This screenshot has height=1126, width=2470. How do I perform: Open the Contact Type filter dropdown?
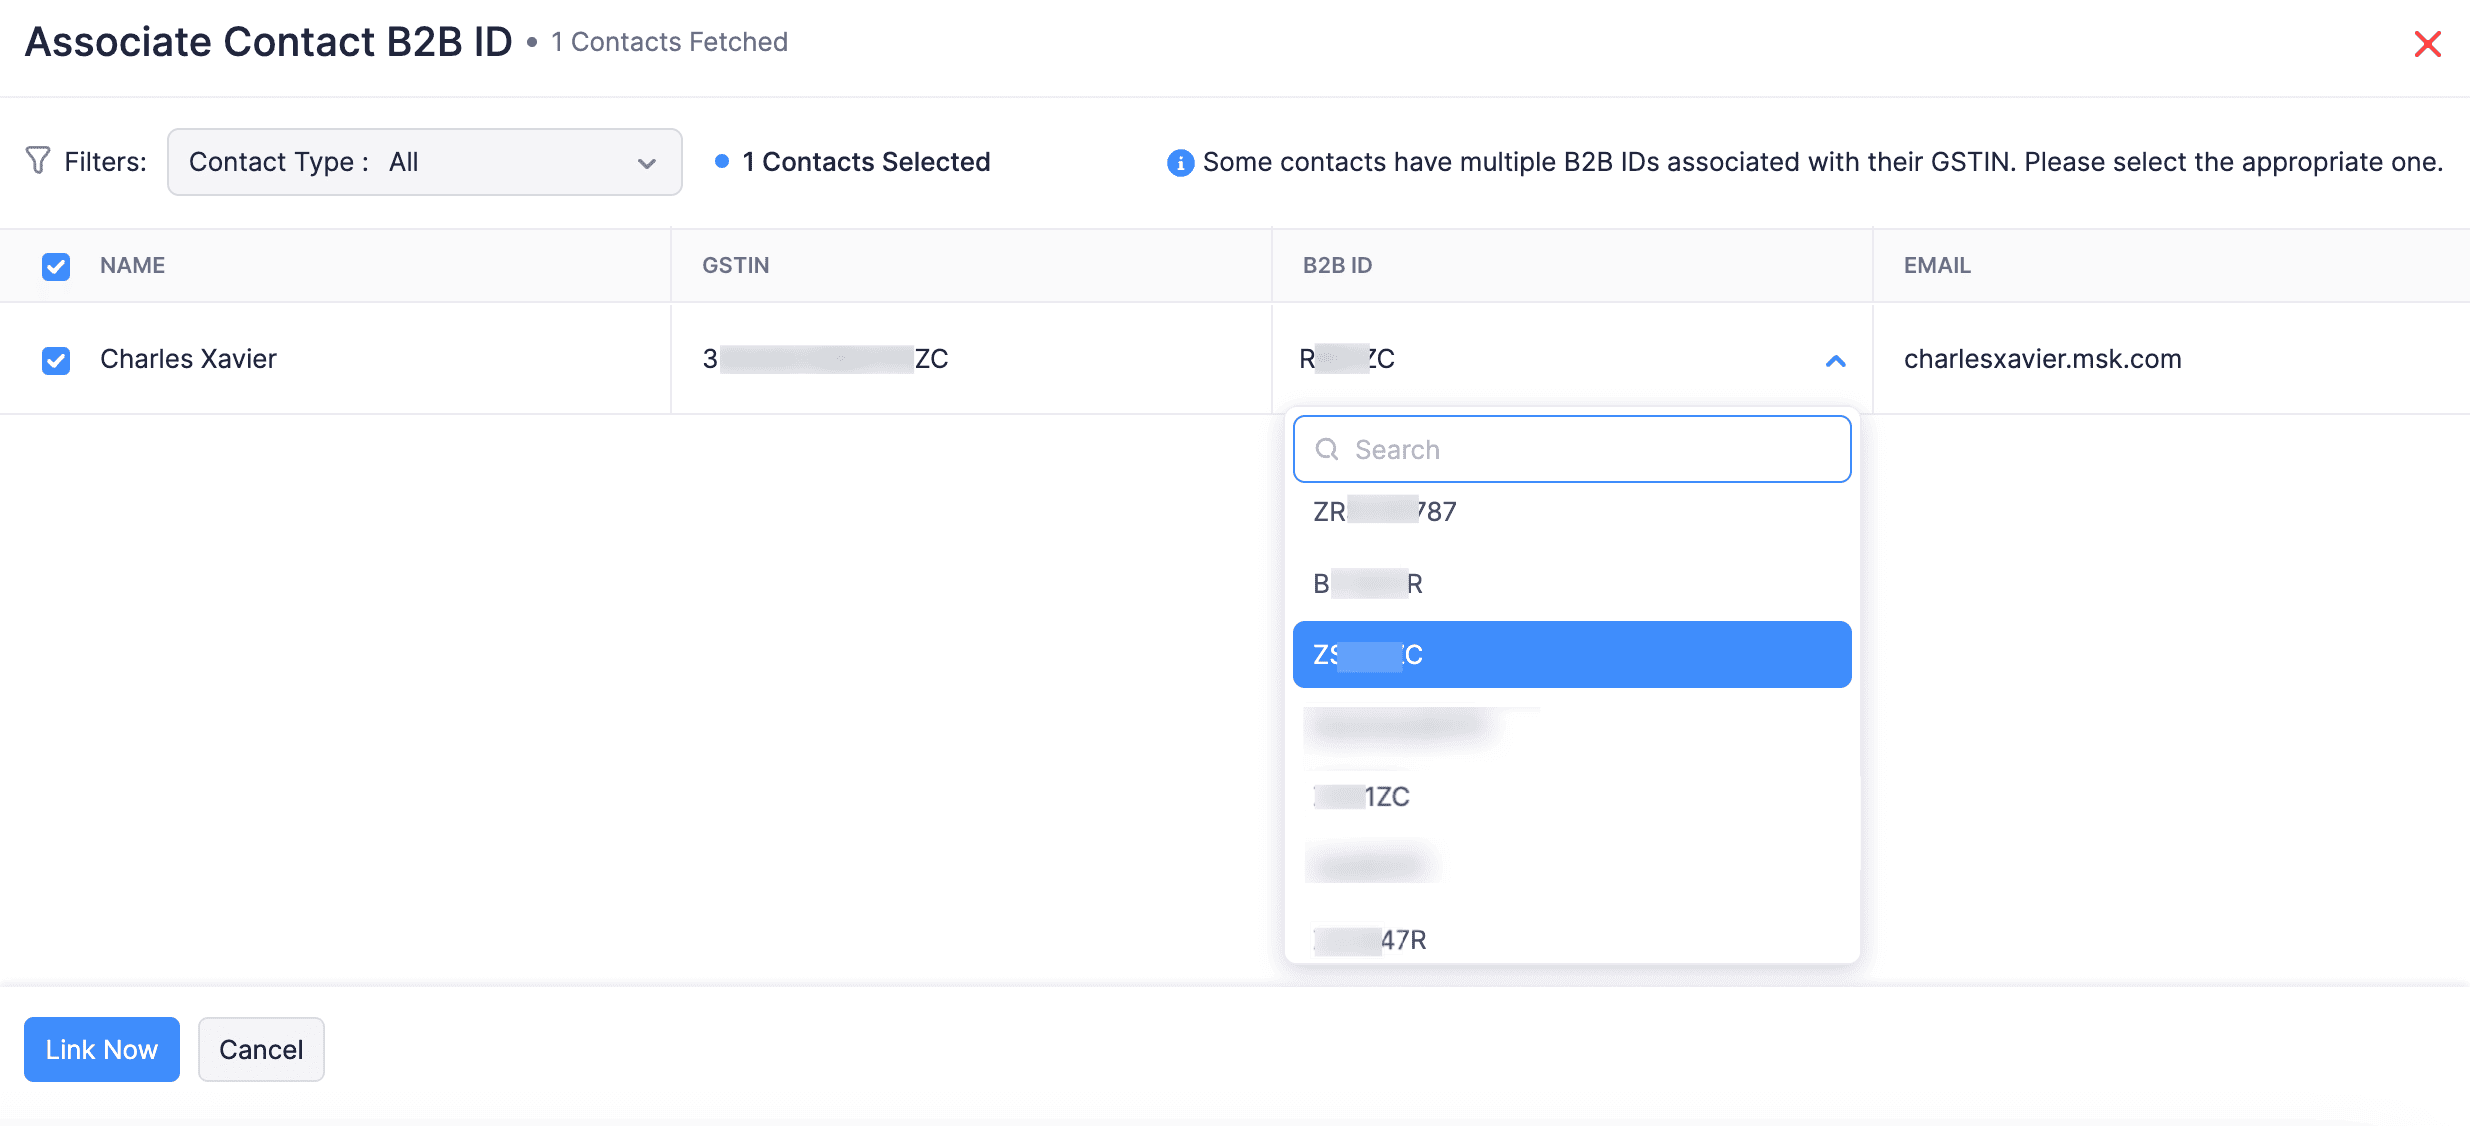point(424,161)
